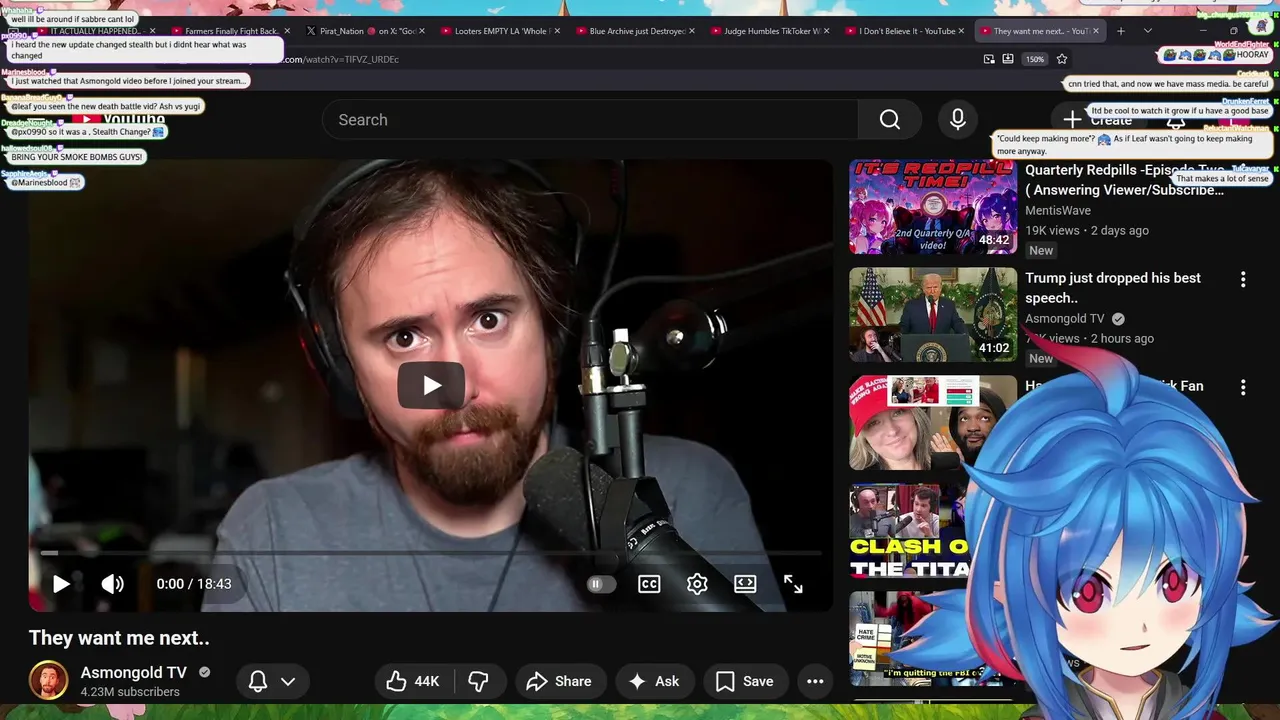Open the tab search dropdown arrow
The width and height of the screenshot is (1280, 720).
[x=1147, y=31]
